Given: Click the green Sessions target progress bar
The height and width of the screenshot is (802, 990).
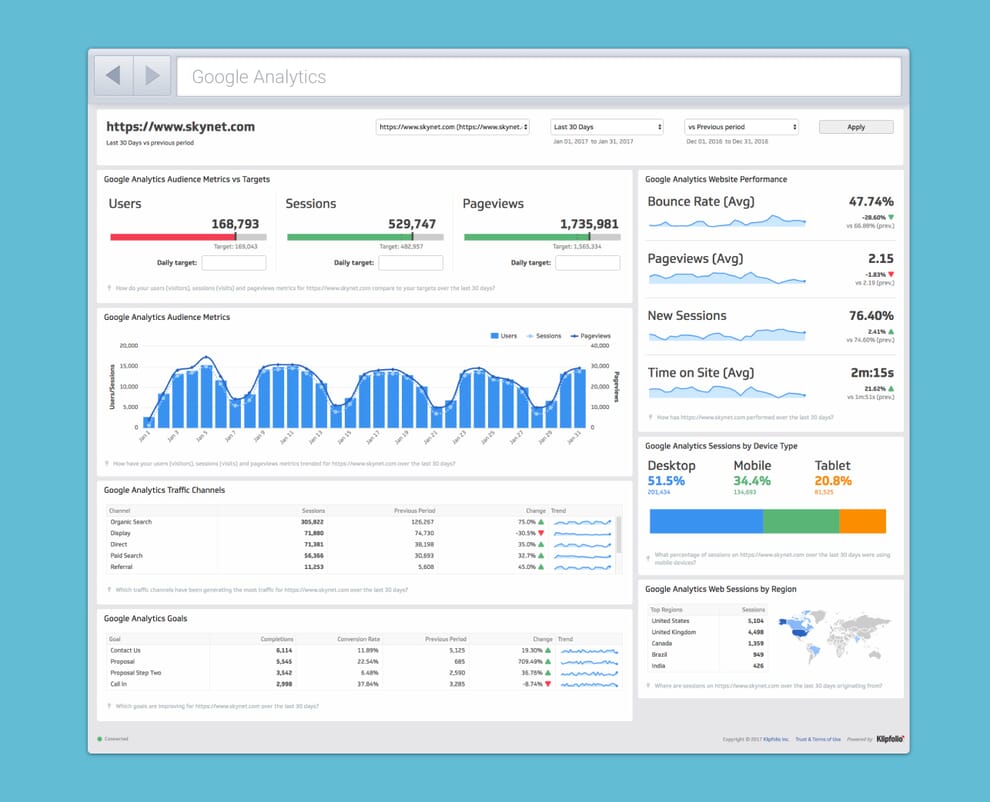Looking at the screenshot, I should click(349, 237).
